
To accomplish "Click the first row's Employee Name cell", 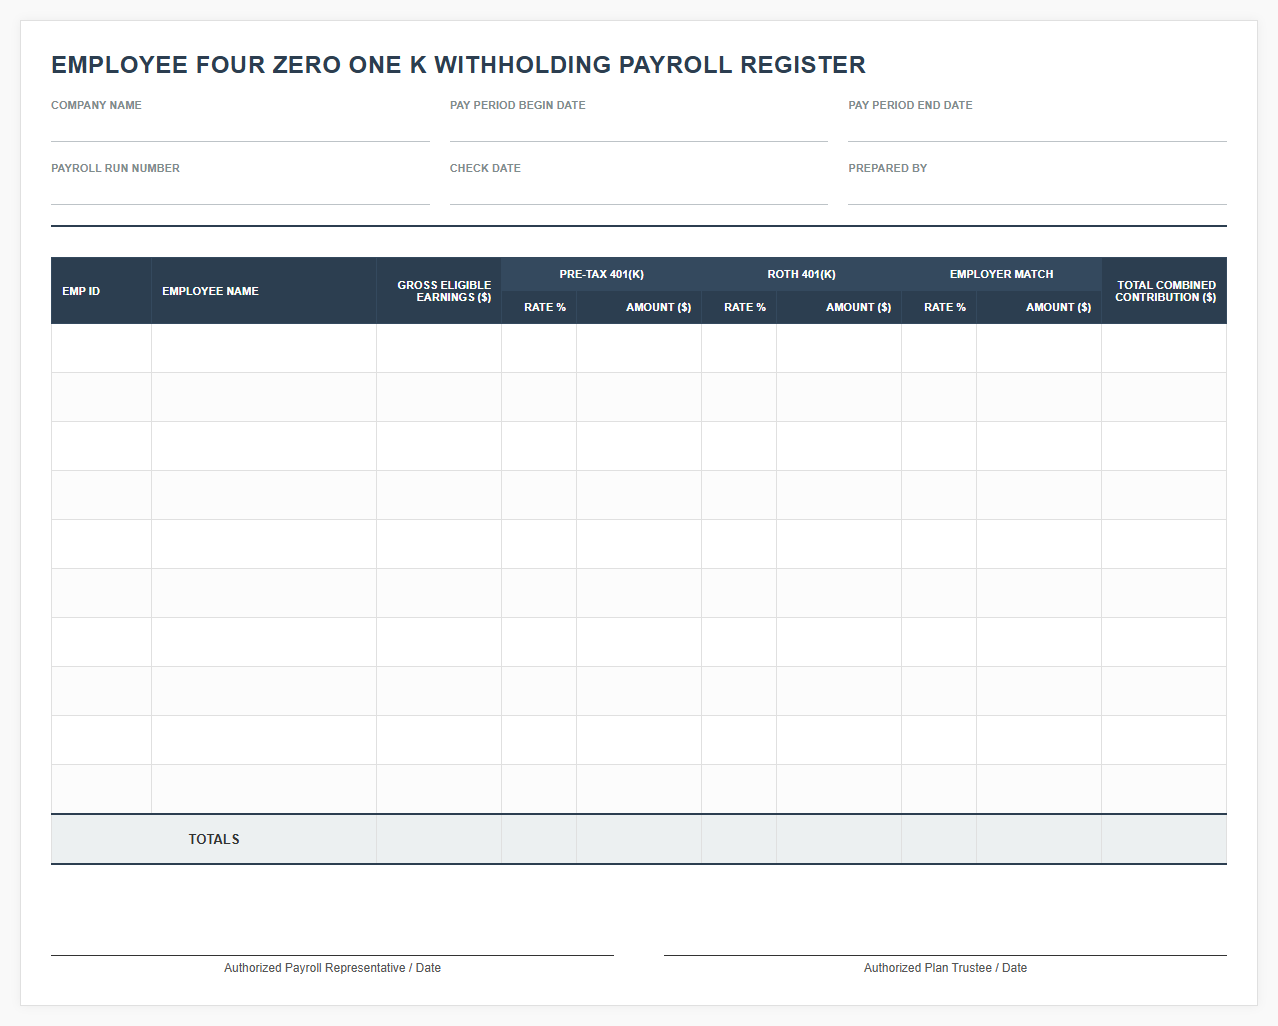I will tap(264, 348).
